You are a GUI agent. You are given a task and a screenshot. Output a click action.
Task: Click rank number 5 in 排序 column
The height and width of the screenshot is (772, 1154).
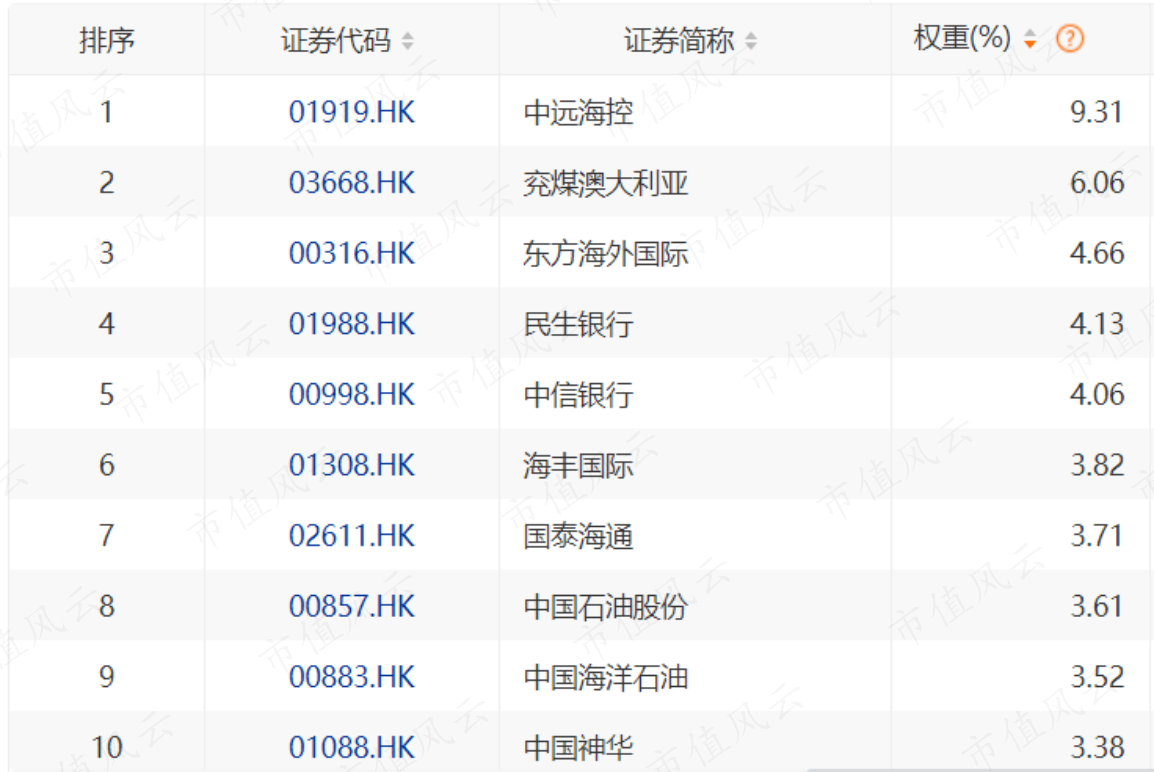click(107, 394)
